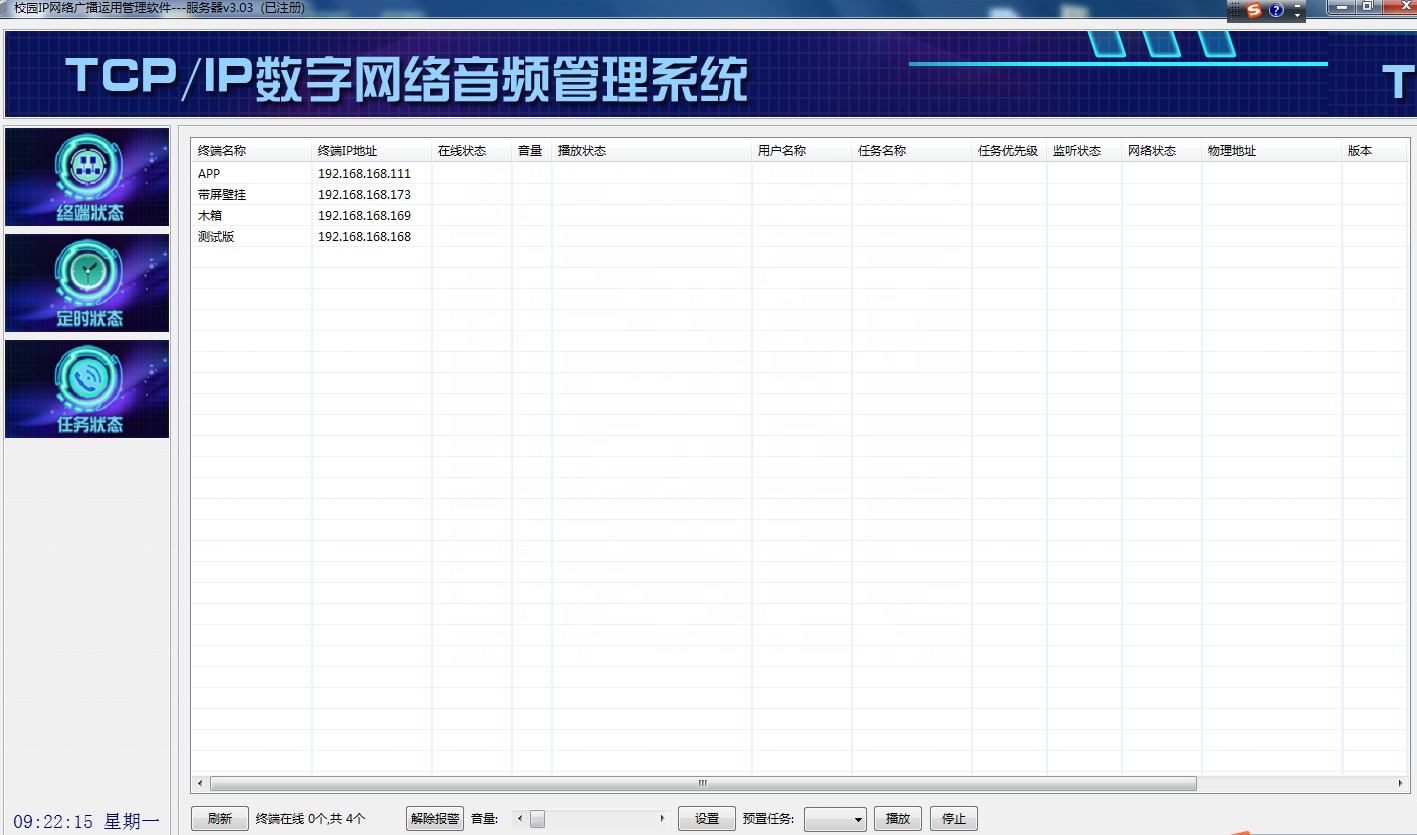
Task: Select terminal with IP 192.168.168.168
Action: [x=364, y=237]
